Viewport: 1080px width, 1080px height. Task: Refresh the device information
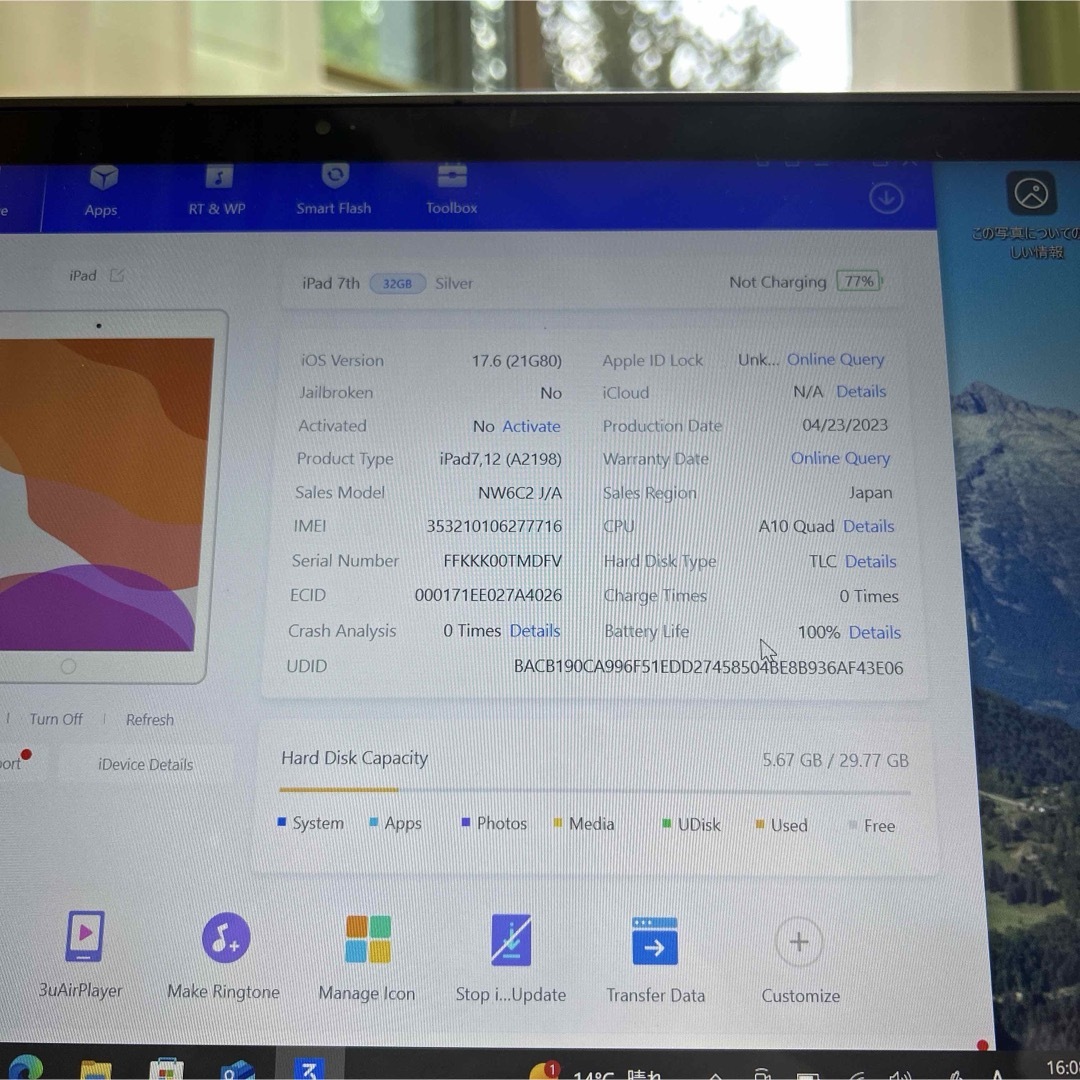click(149, 720)
